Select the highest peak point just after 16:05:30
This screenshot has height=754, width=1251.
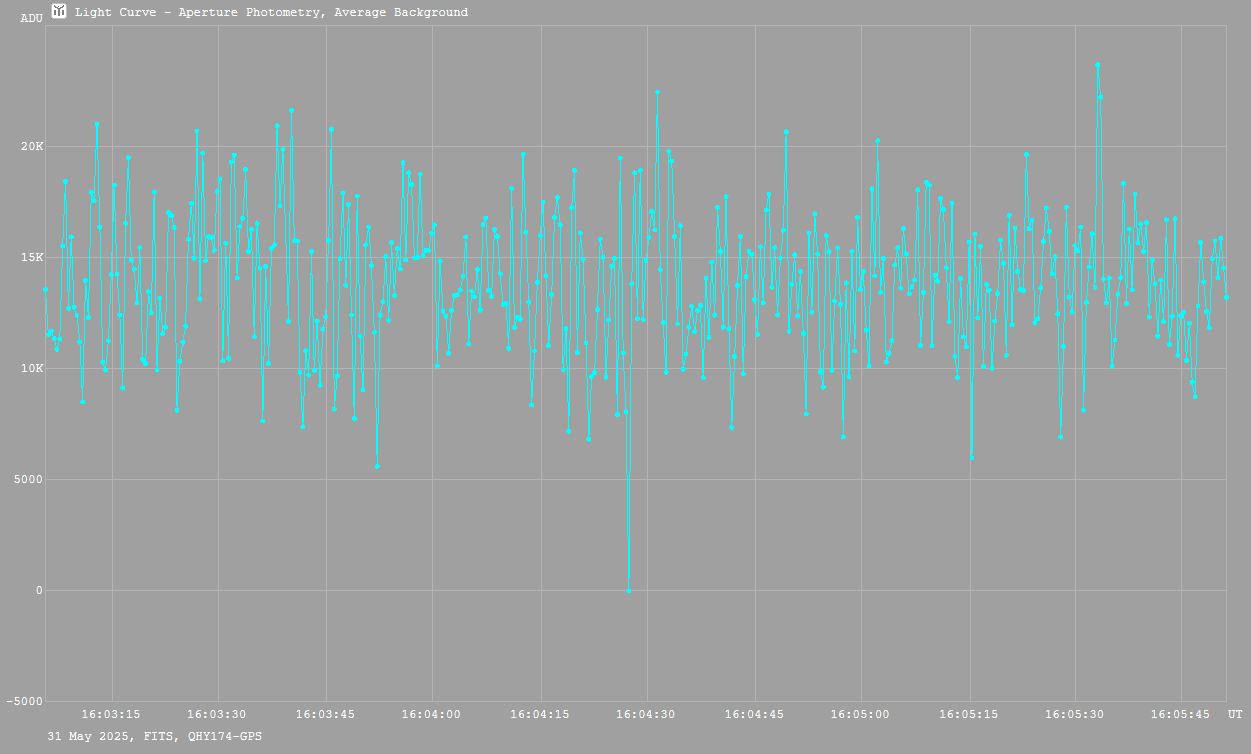pyautogui.click(x=1097, y=65)
